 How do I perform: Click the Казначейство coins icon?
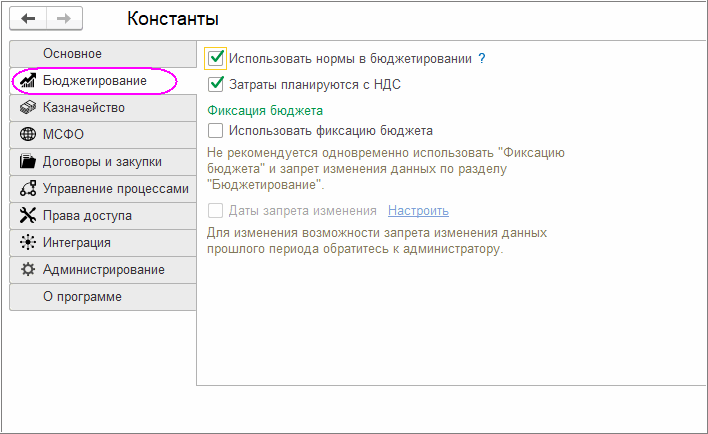tap(28, 107)
